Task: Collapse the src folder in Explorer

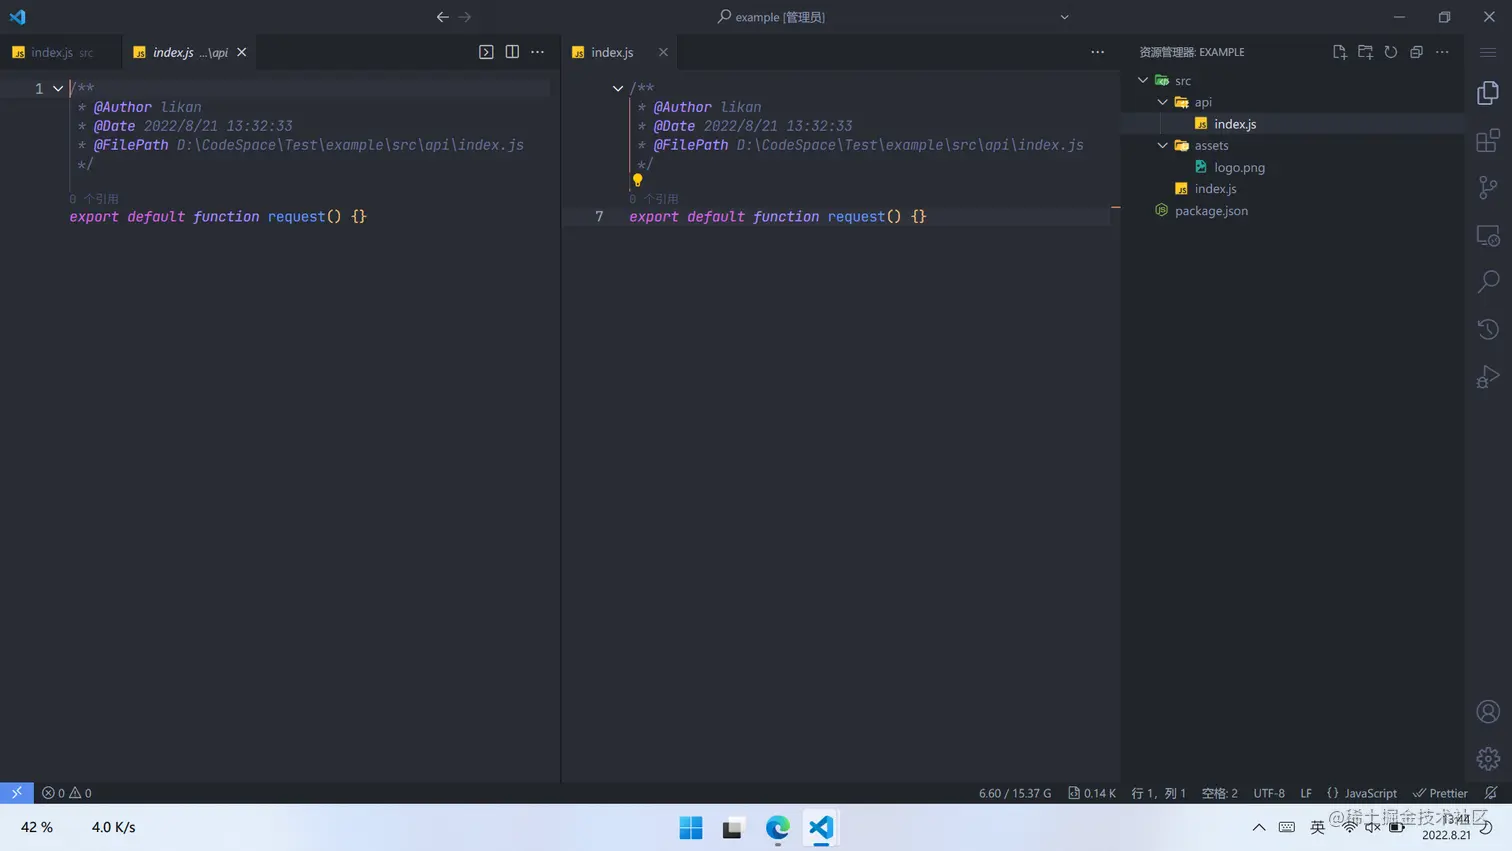Action: [x=1143, y=80]
